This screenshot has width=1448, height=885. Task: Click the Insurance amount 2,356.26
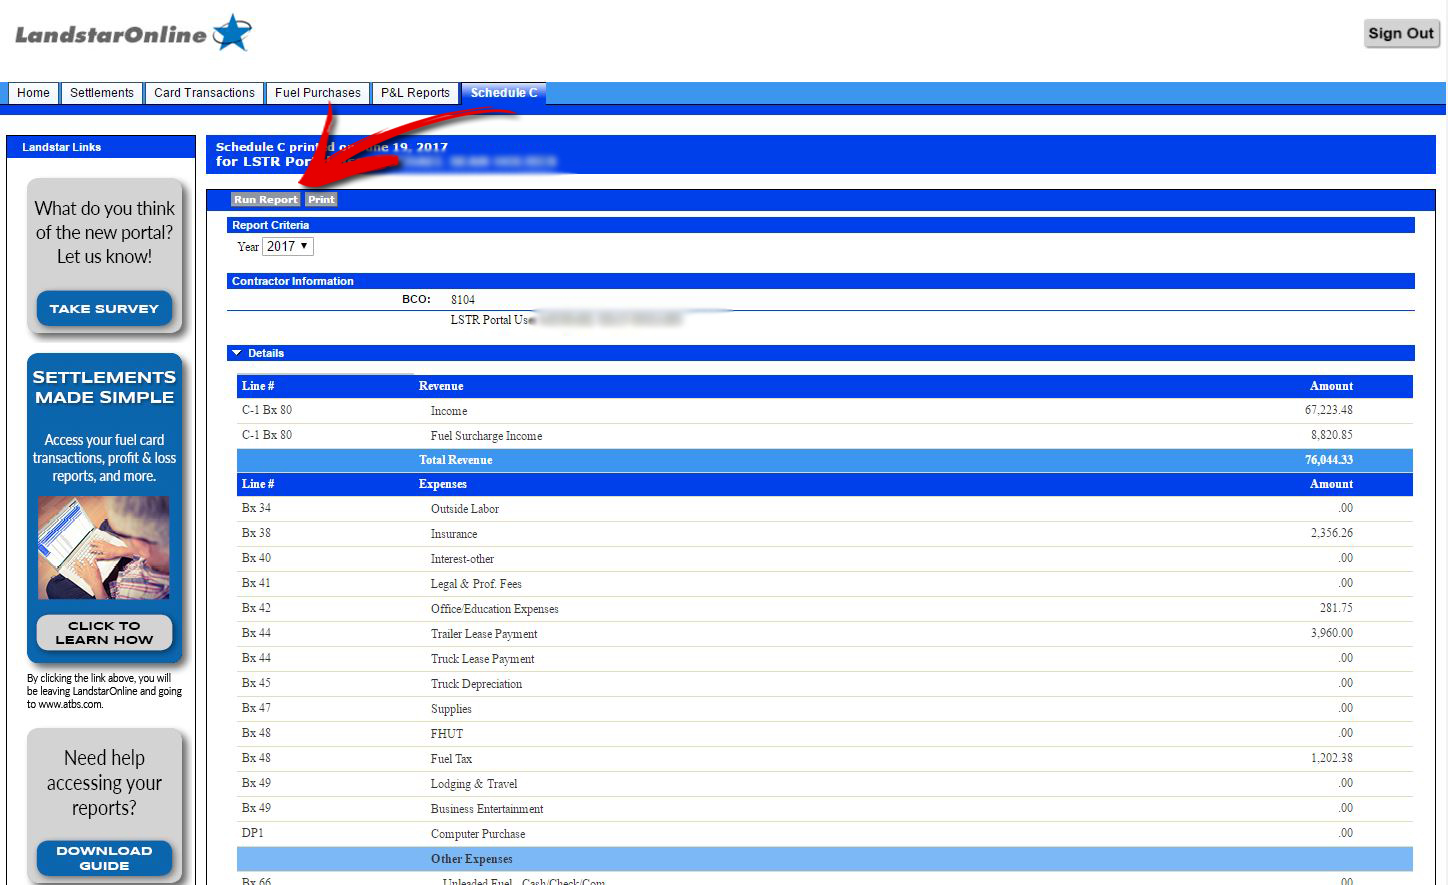[x=1332, y=533]
